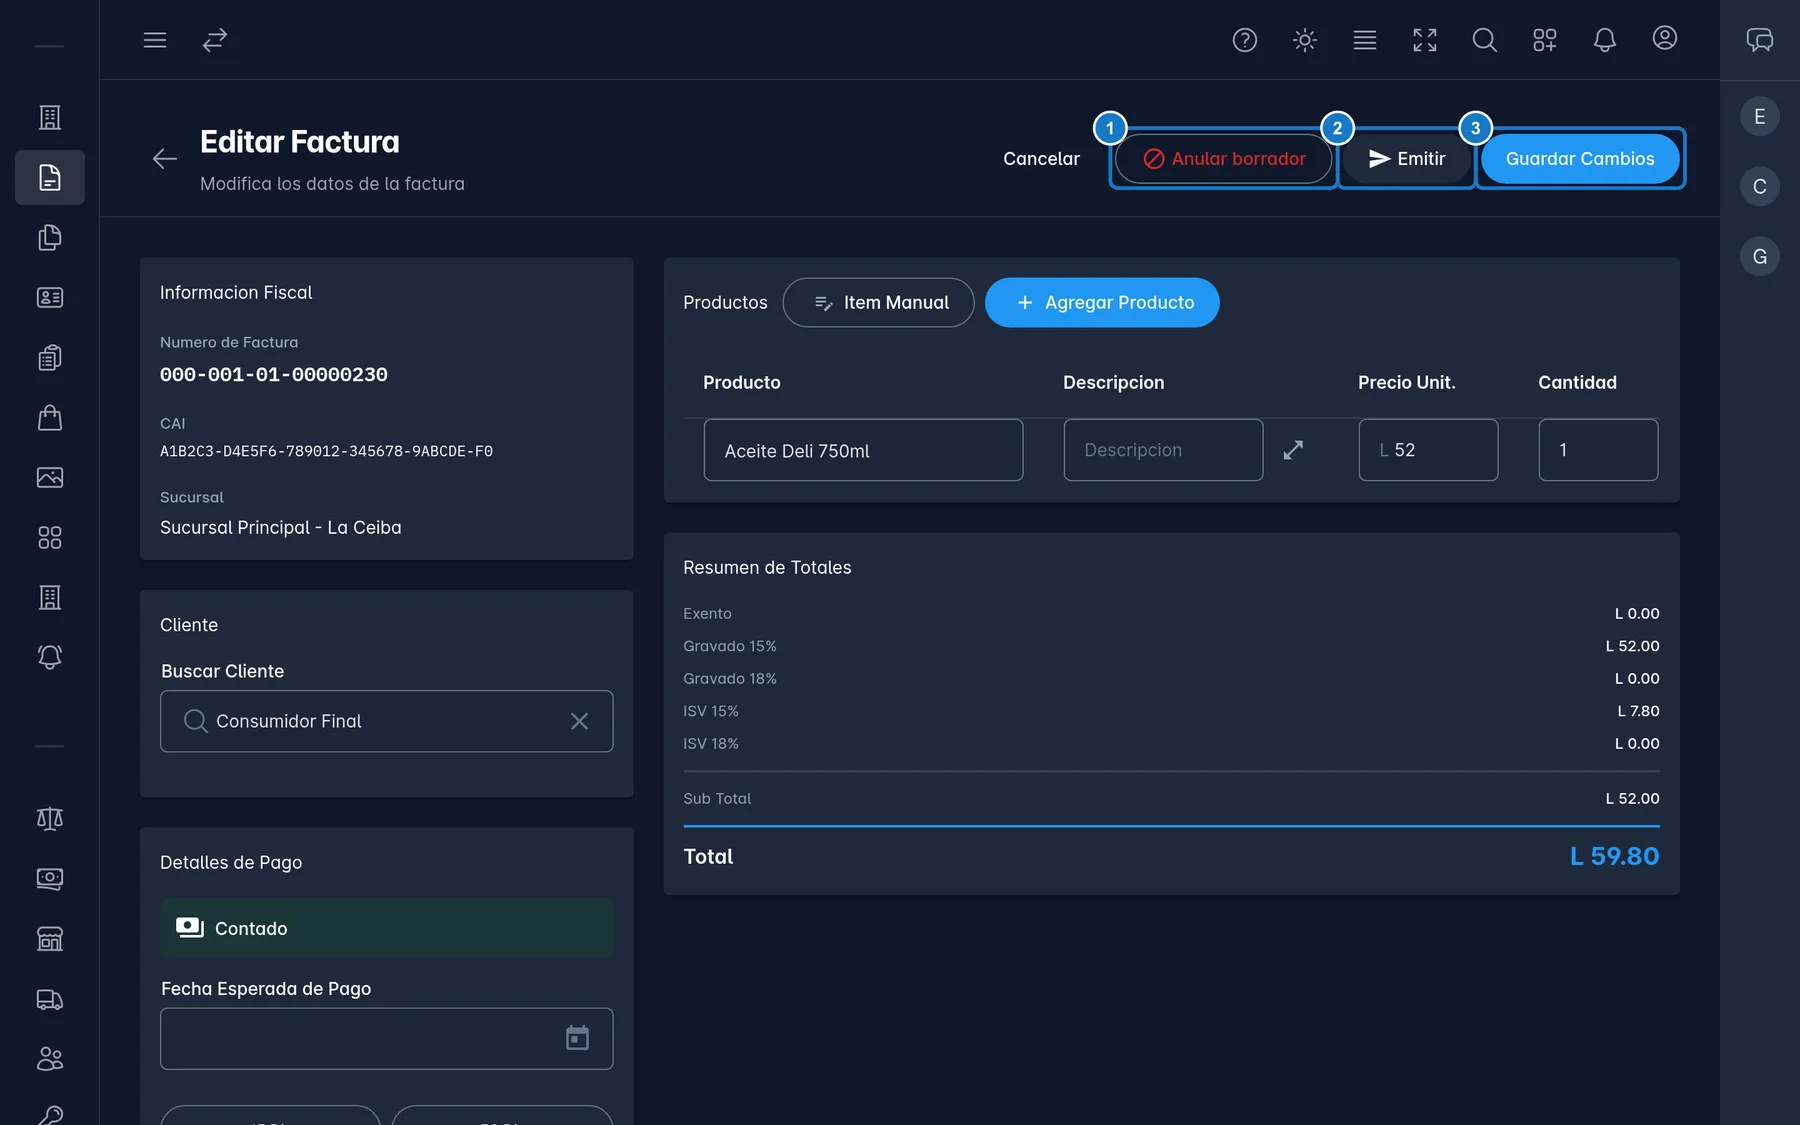Click the Aceite Deli 750ml product field
Screen dimensions: 1800x1125
pos(863,450)
